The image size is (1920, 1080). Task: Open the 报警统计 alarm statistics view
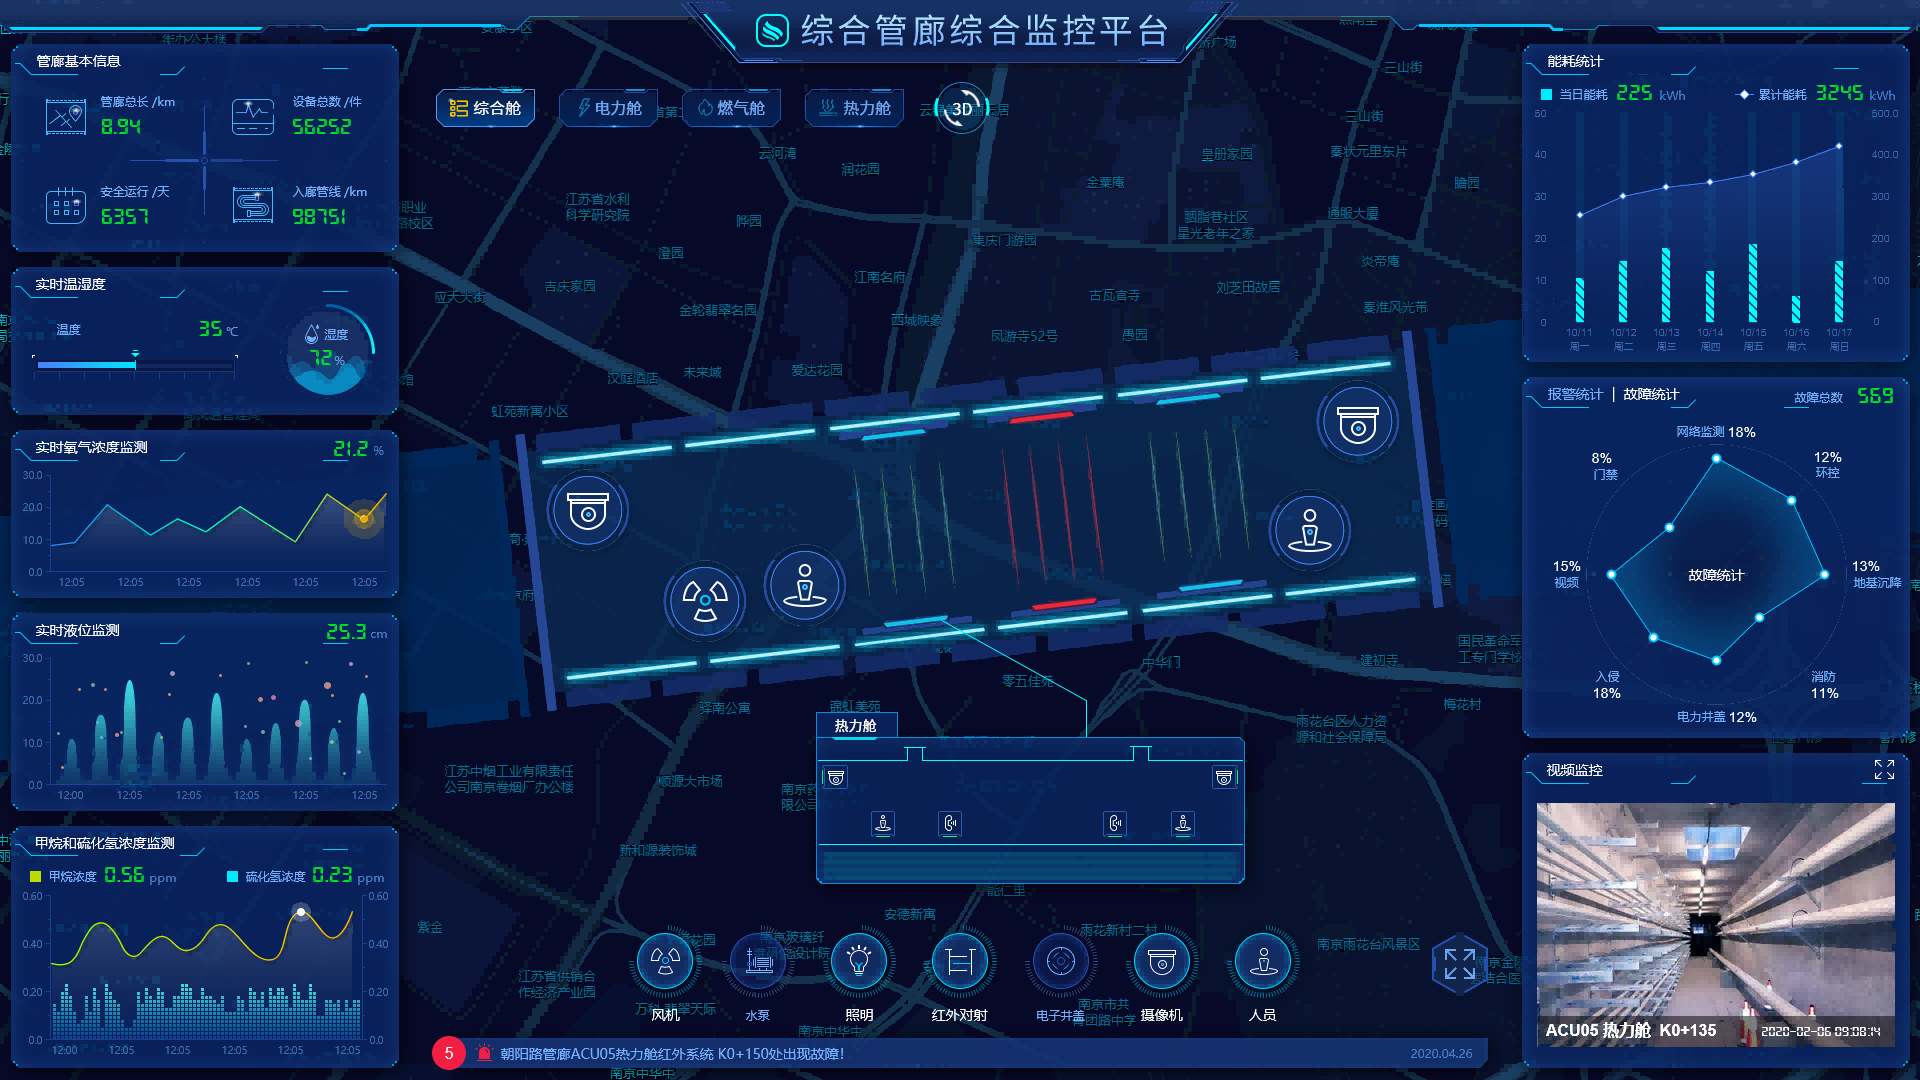click(x=1574, y=394)
